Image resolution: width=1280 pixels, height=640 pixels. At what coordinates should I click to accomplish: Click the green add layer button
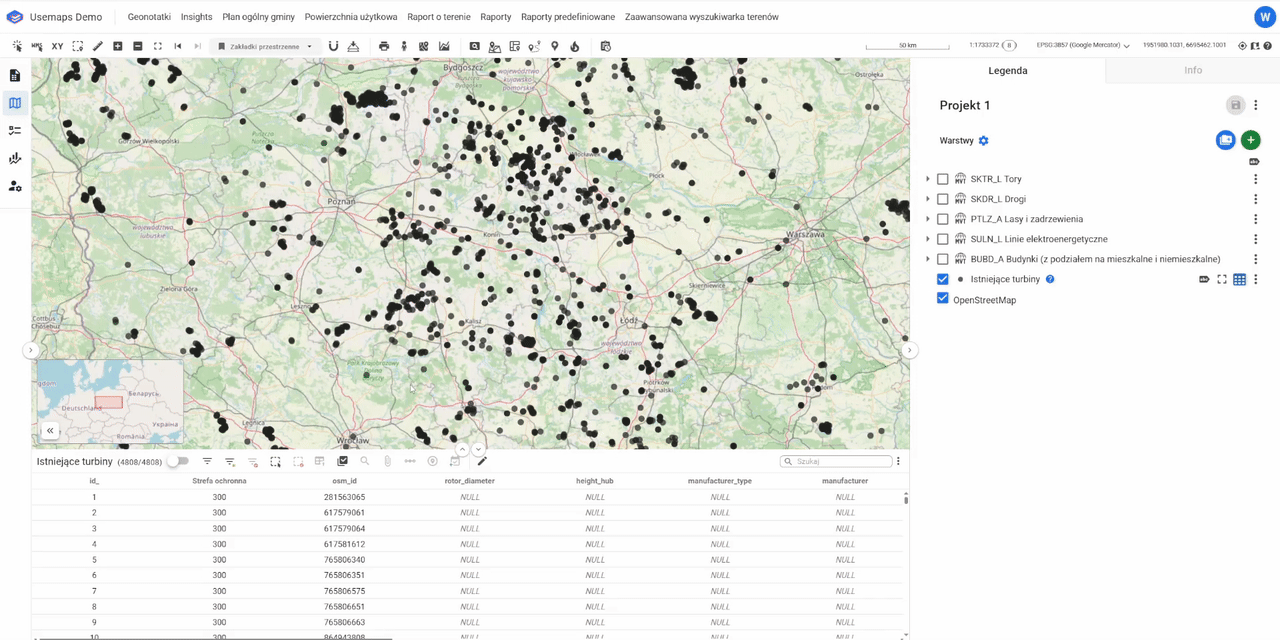(x=1250, y=141)
